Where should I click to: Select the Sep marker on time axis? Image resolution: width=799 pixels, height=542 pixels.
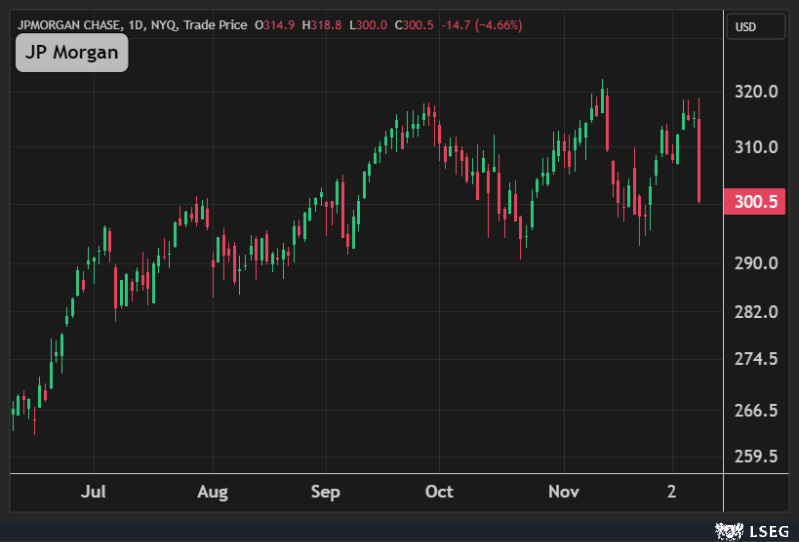point(326,492)
